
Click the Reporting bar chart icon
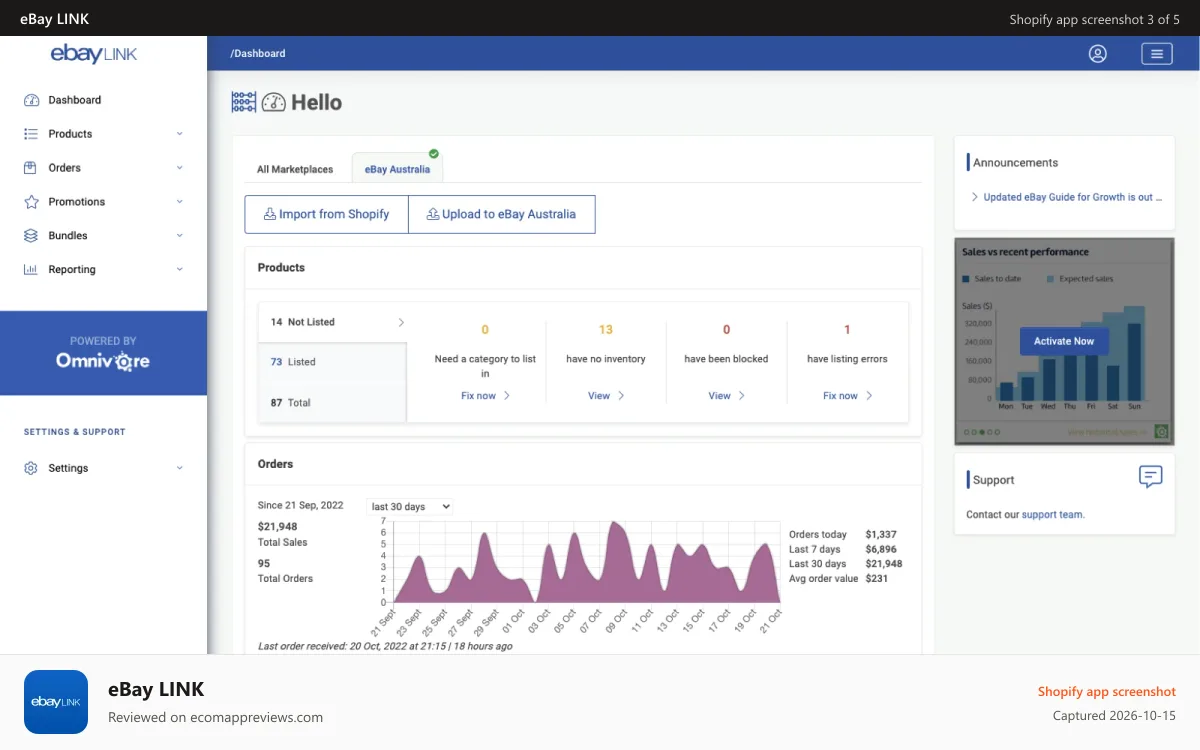31,270
